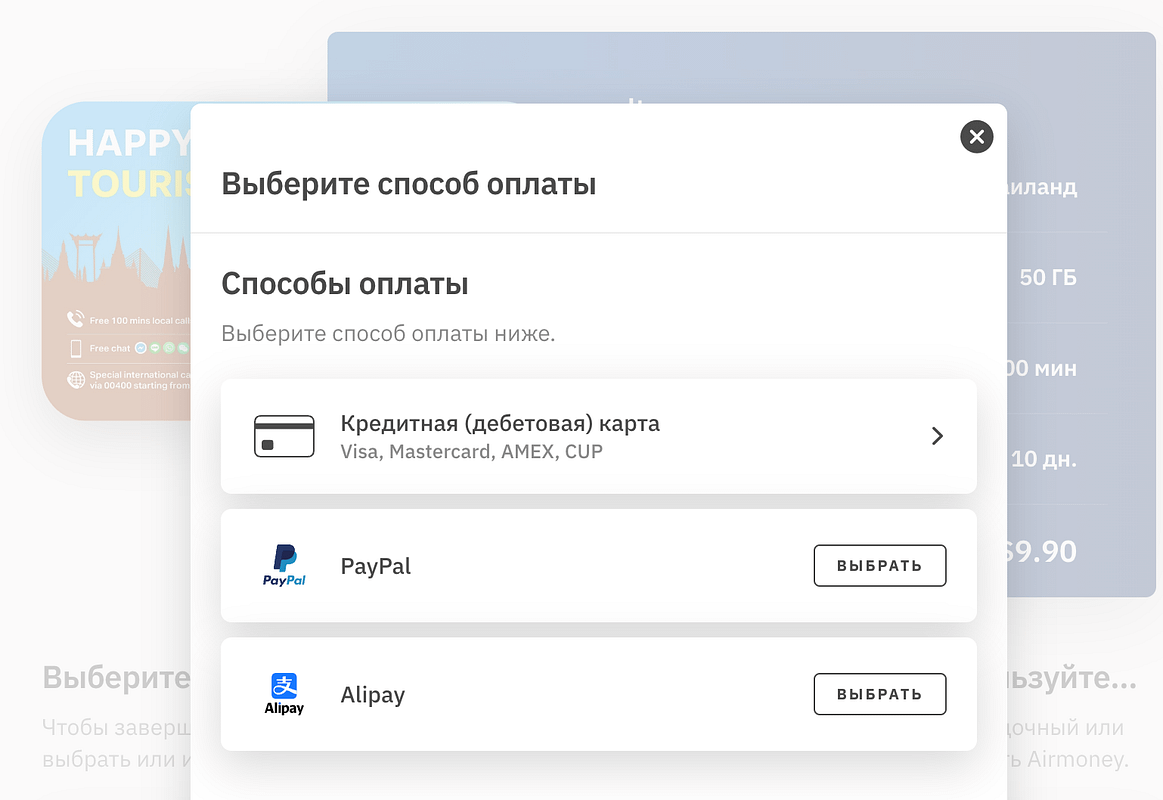1163x800 pixels.
Task: Click the close X icon on the dialog
Action: (977, 137)
